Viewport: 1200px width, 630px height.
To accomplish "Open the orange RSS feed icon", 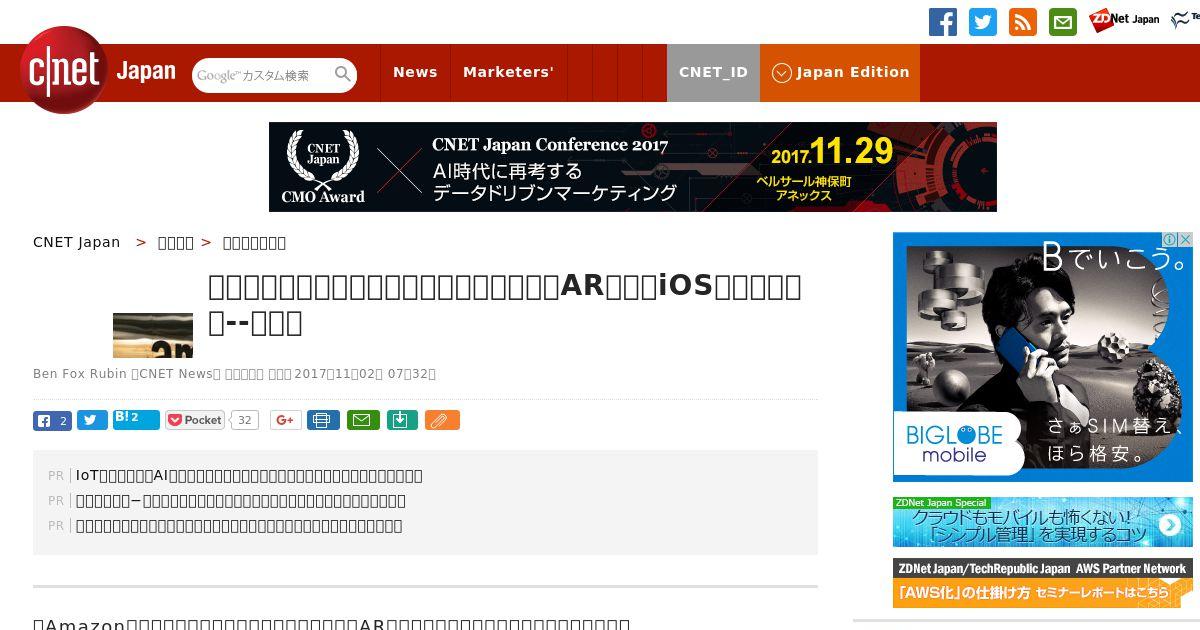I will coord(1023,22).
